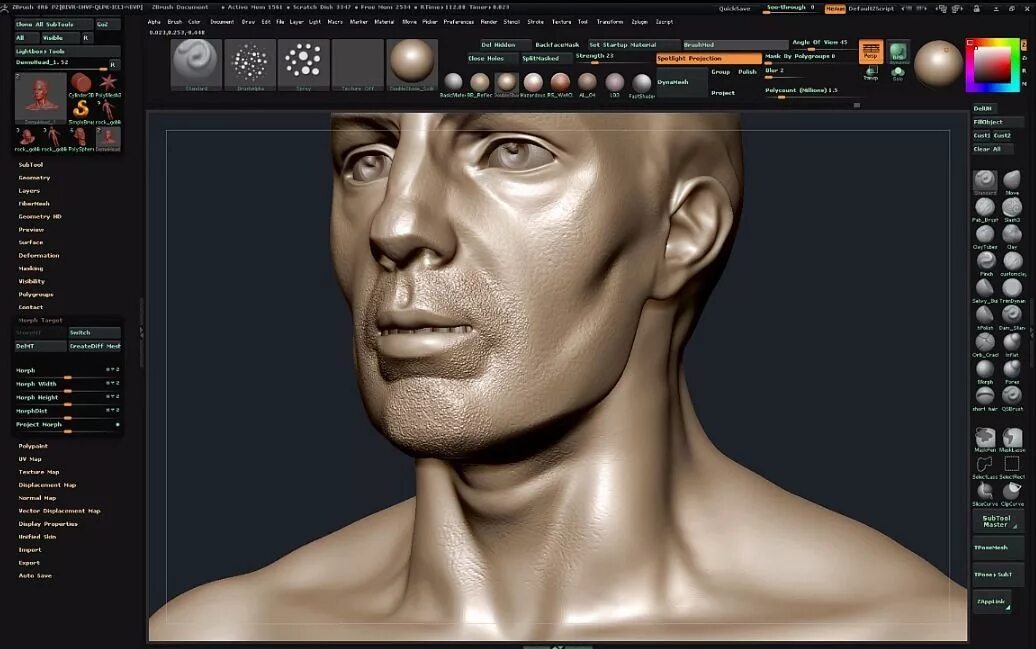The image size is (1036, 649).
Task: Click the Set Startup Material button
Action: [x=633, y=45]
